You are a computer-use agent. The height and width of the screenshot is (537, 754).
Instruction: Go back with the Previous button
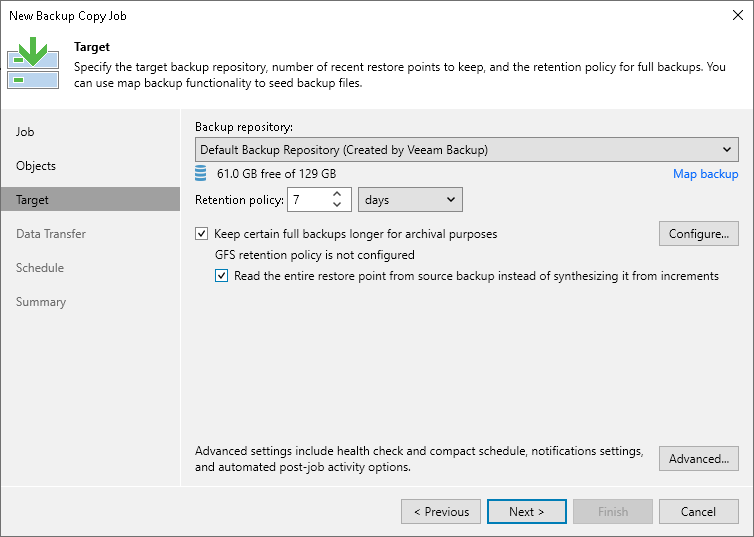[441, 512]
